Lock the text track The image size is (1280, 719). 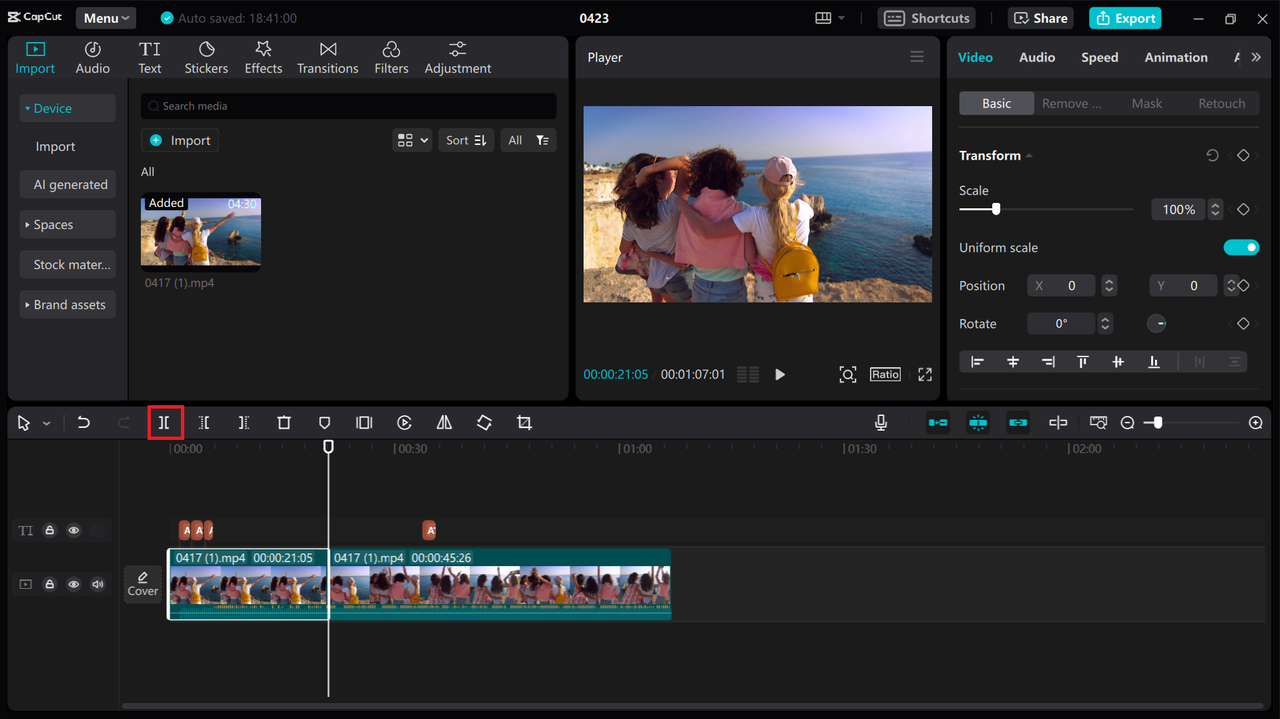pos(49,530)
